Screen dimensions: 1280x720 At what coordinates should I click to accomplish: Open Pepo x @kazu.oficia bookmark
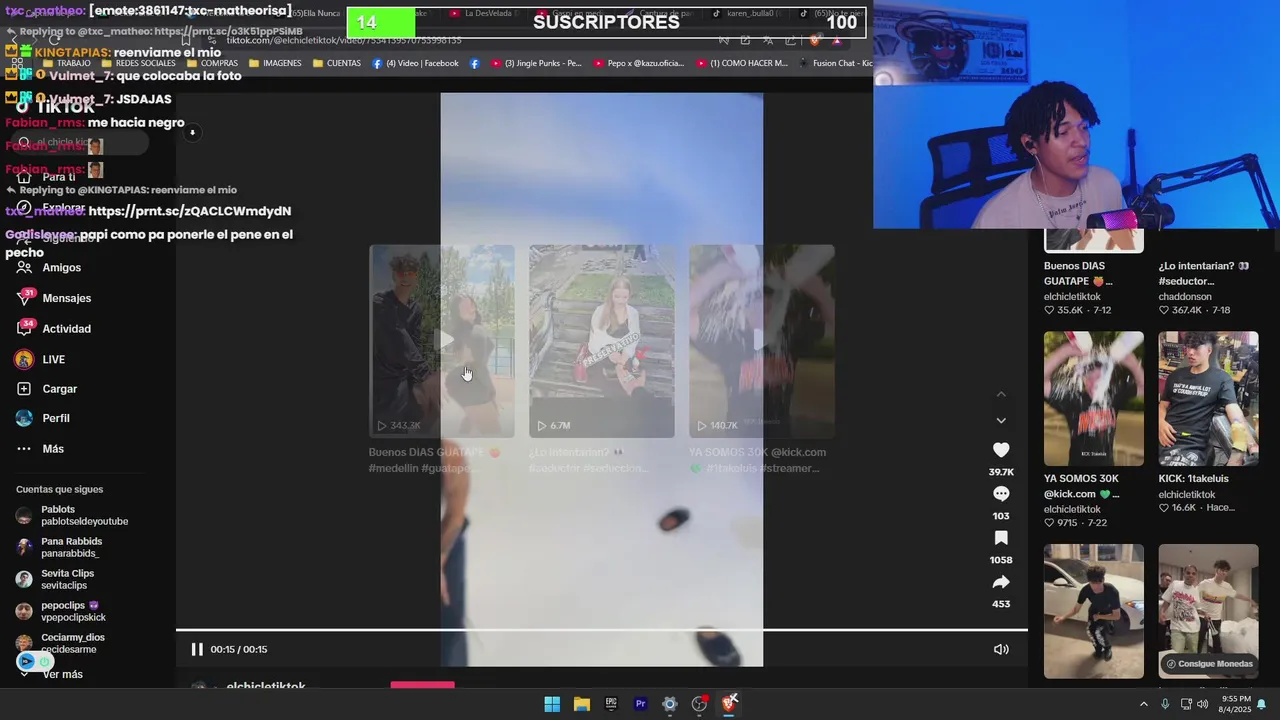[x=639, y=63]
